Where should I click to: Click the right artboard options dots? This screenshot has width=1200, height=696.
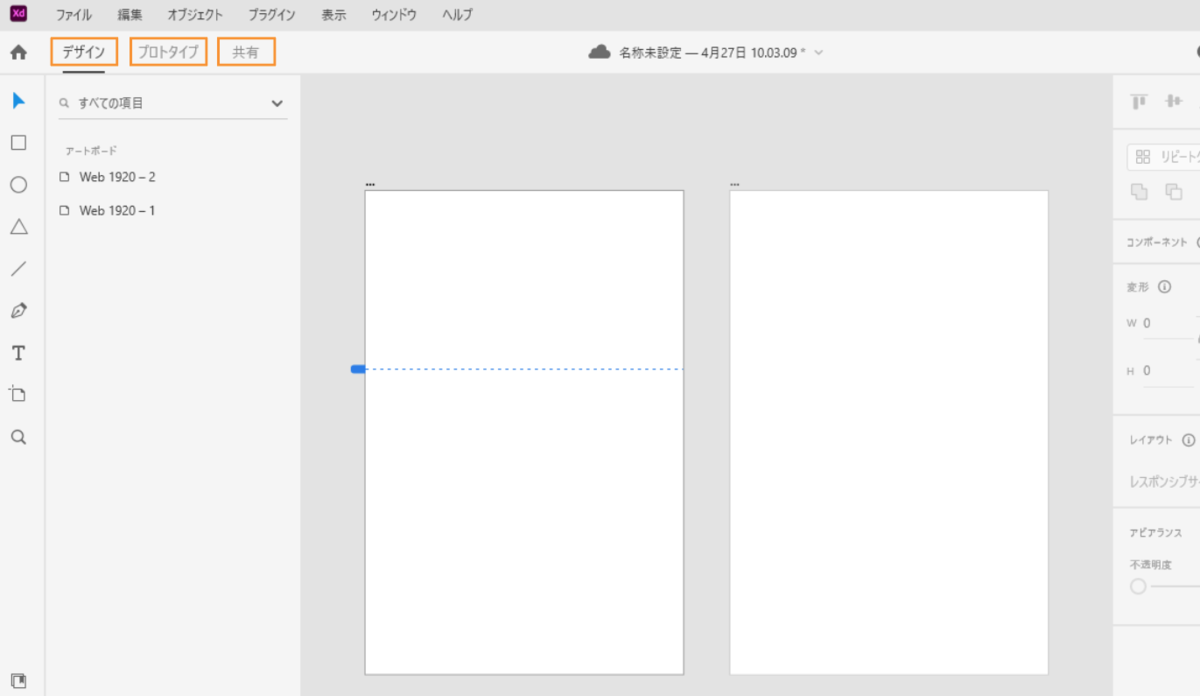pos(735,185)
